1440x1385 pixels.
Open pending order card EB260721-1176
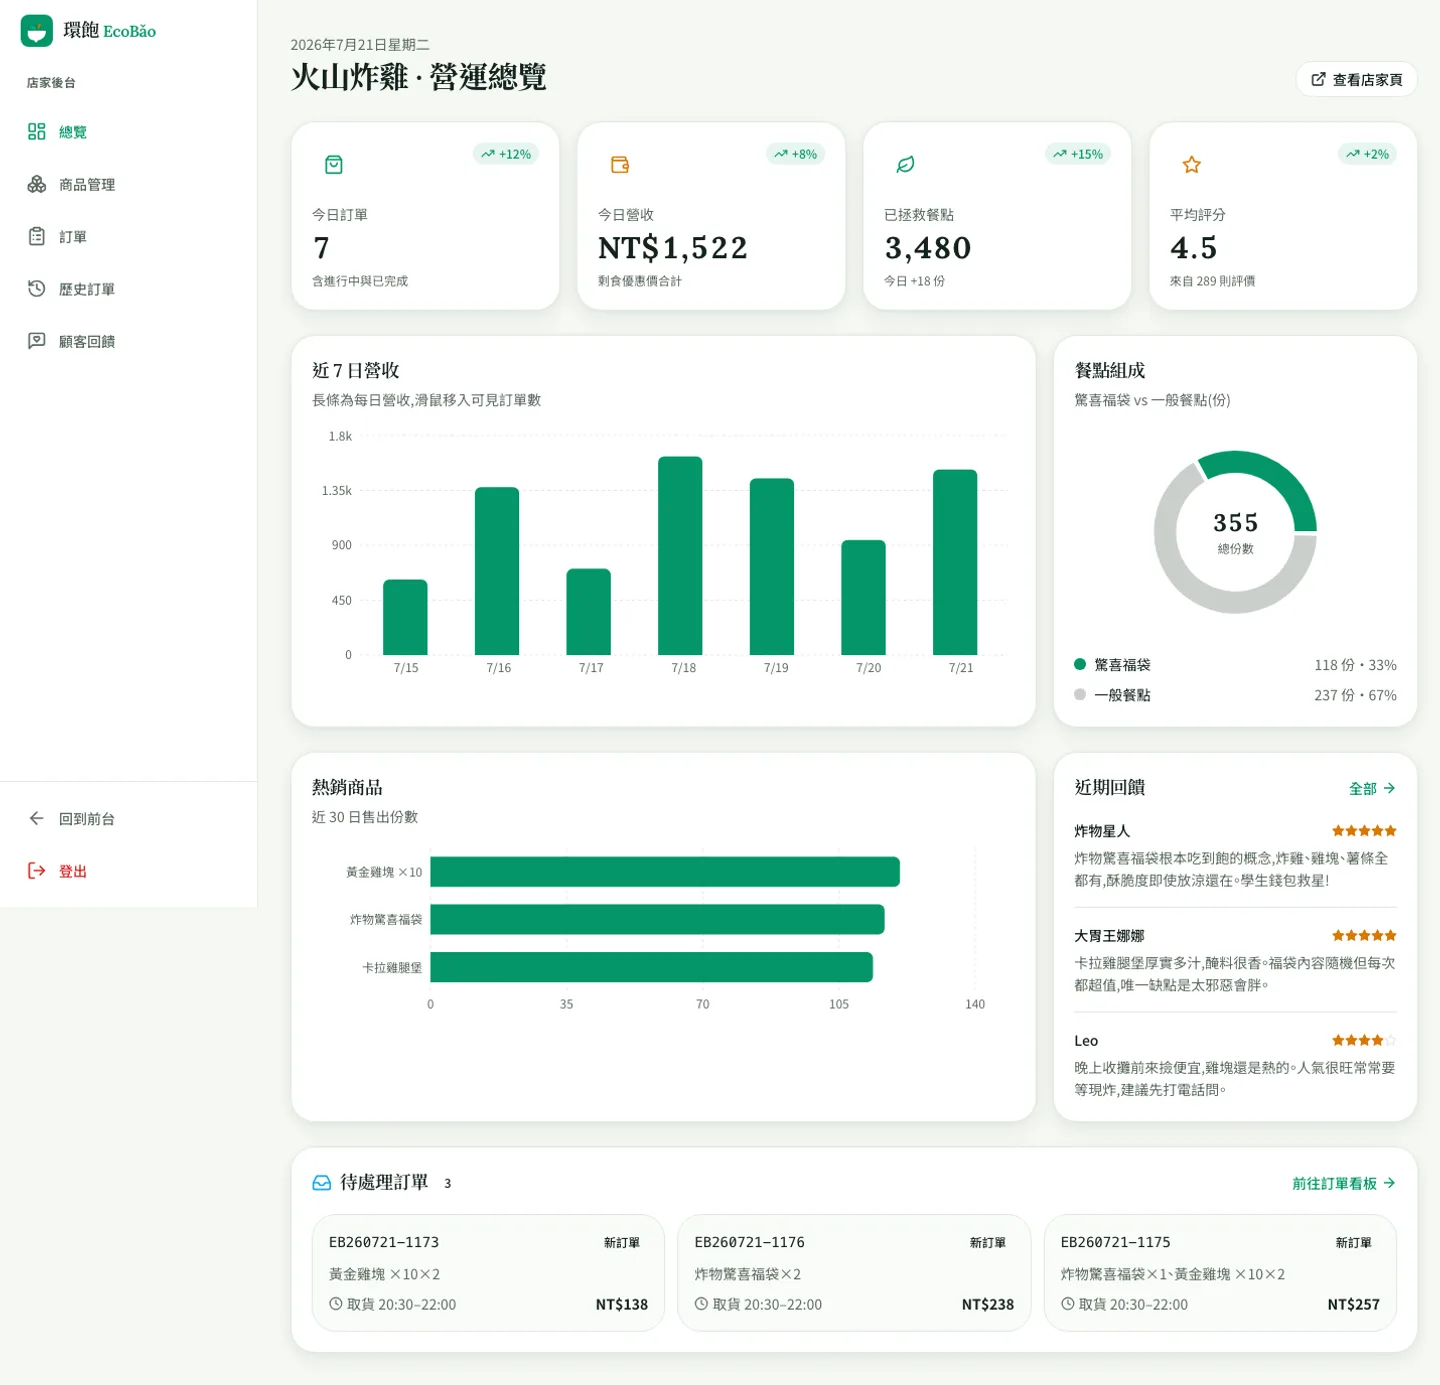click(854, 1273)
